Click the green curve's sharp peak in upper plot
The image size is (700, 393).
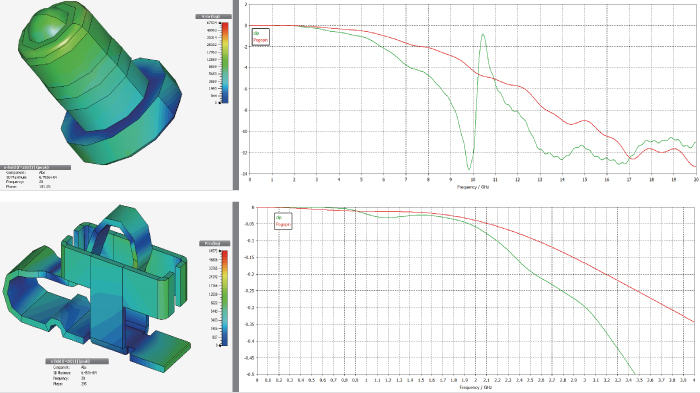click(483, 35)
